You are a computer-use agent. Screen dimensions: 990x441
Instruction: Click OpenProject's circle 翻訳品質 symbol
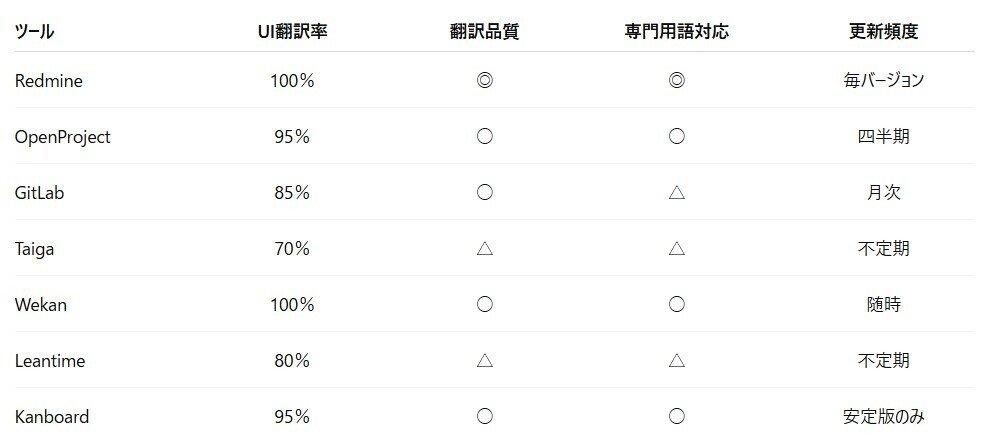485,137
